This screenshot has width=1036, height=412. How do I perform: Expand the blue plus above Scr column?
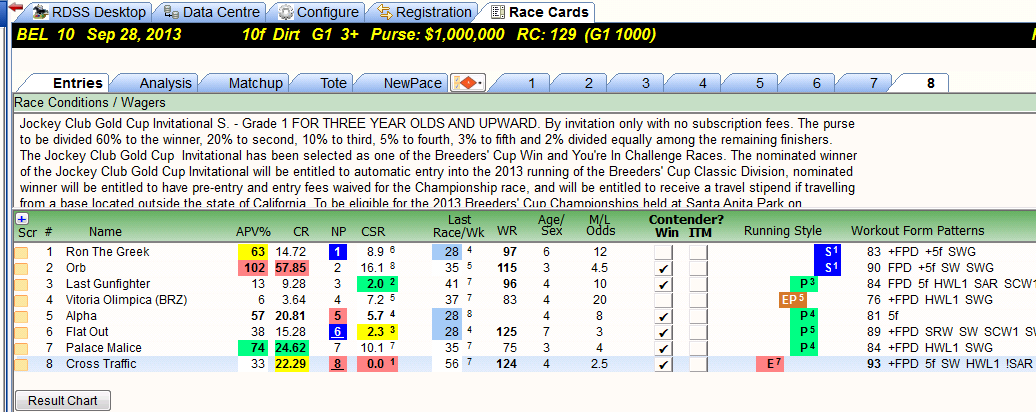[20, 219]
